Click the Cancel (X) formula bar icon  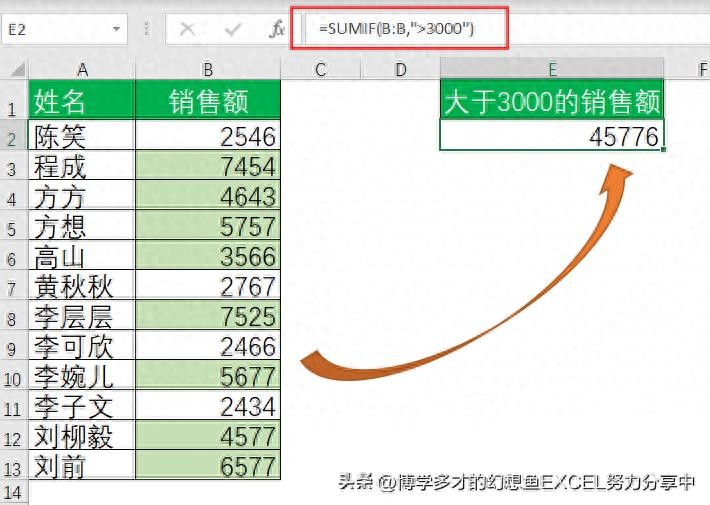coord(187,29)
